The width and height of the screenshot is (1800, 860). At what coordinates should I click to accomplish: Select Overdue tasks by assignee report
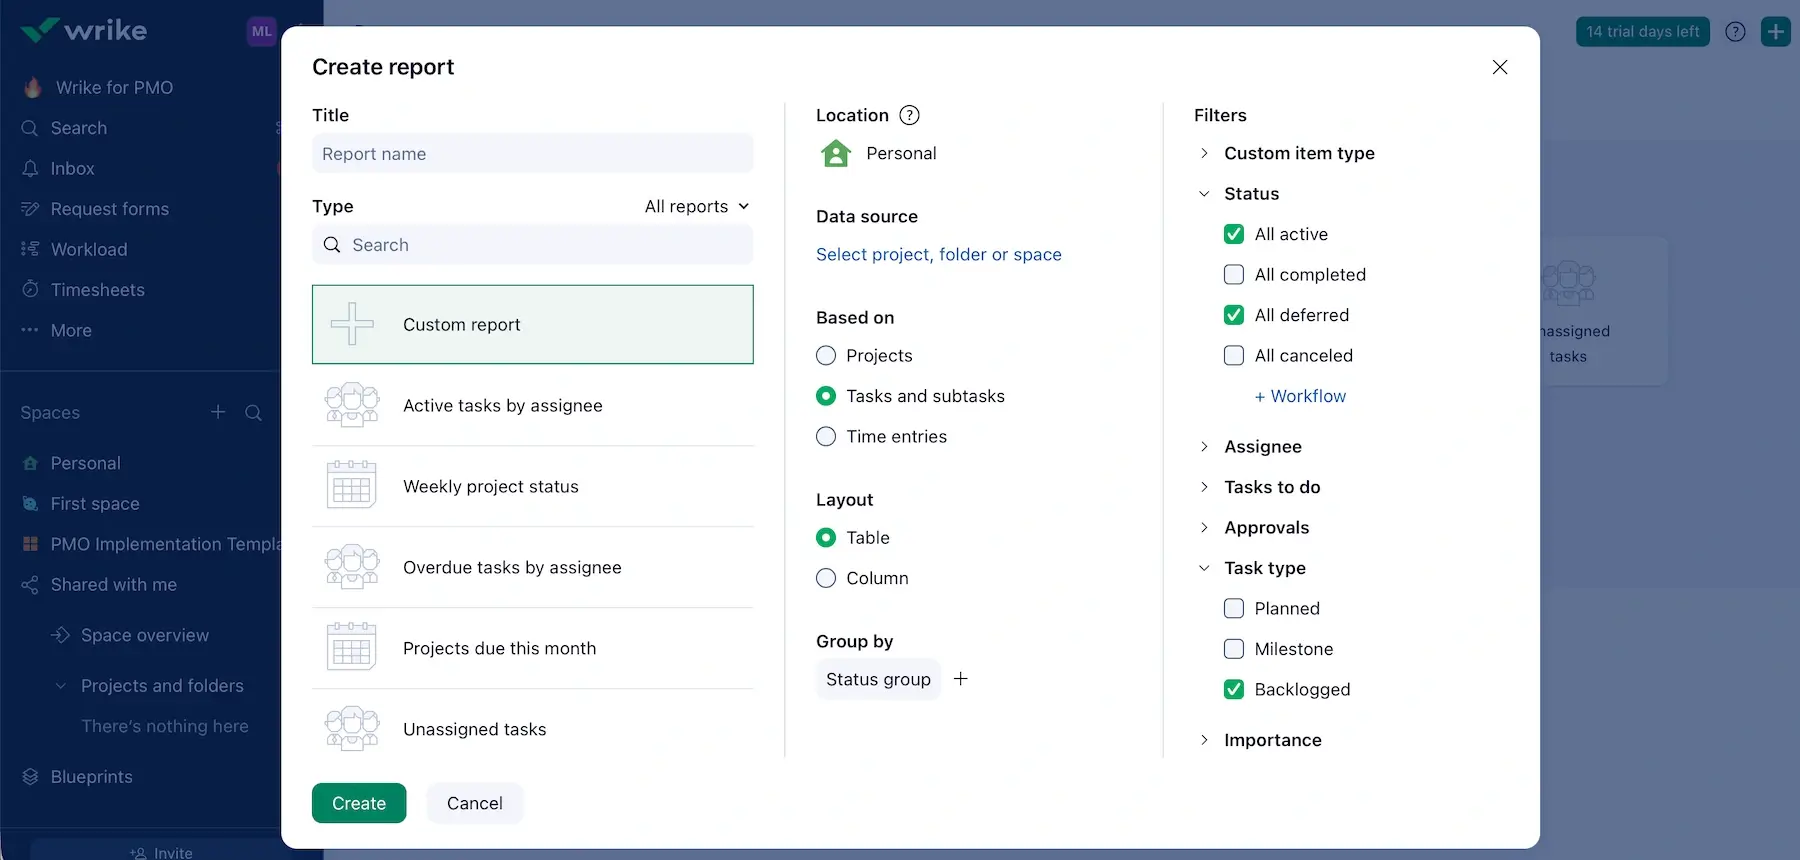point(533,567)
